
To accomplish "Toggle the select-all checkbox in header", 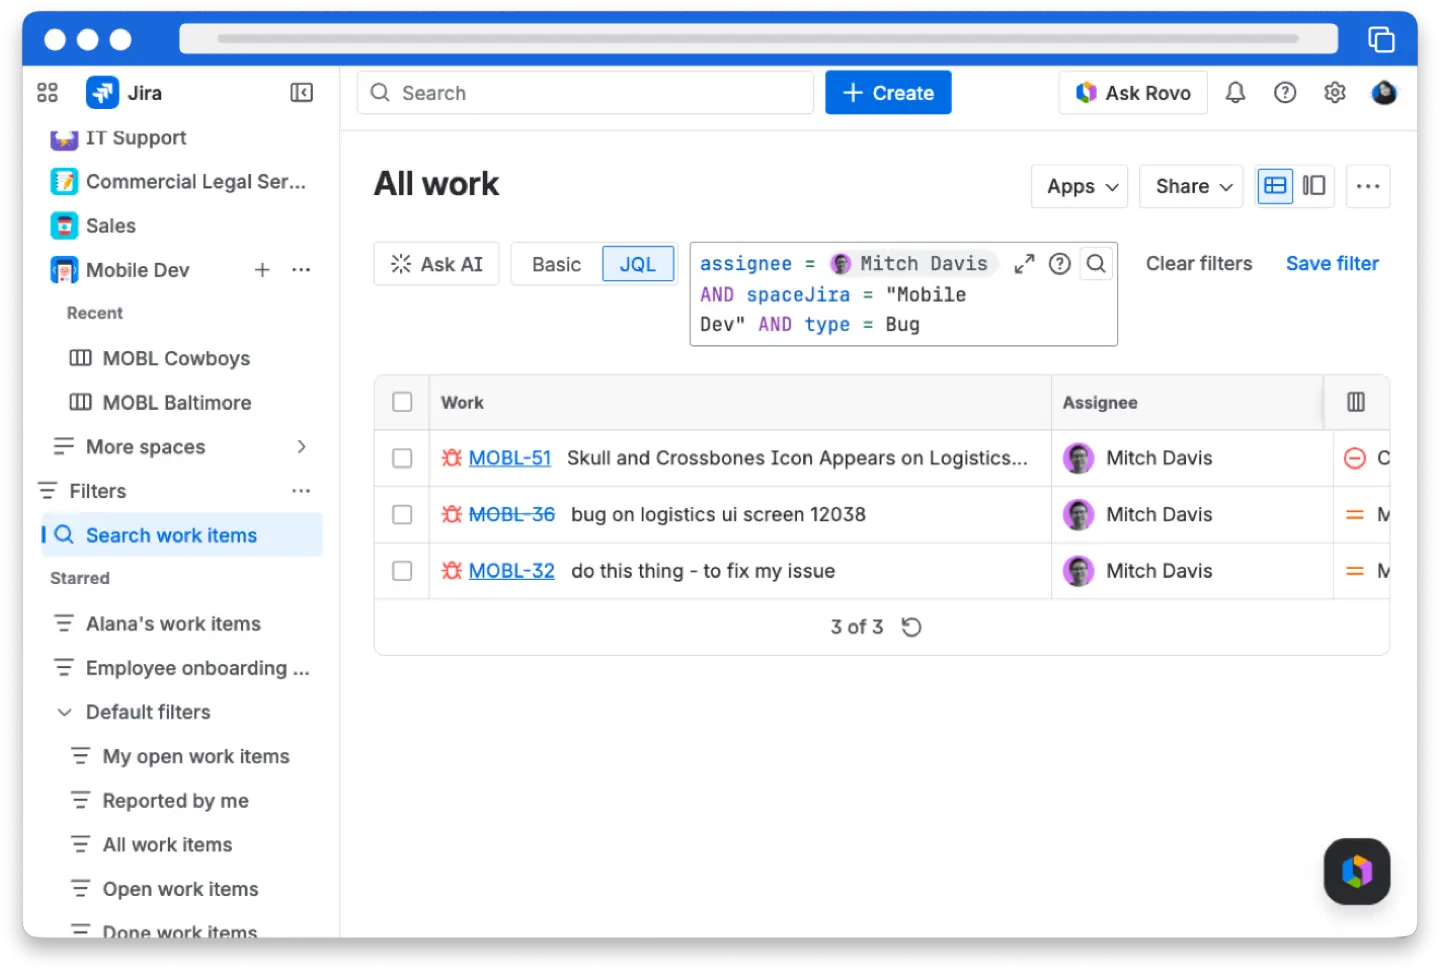I will coord(402,402).
